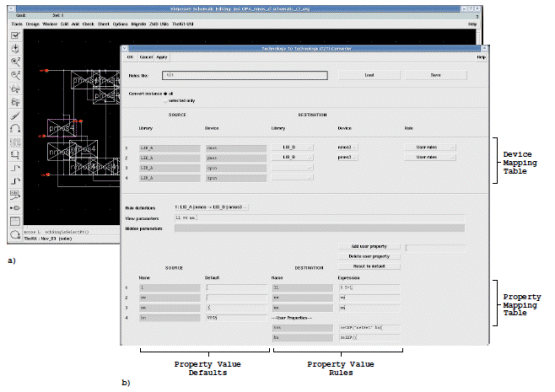
Task: Open the Migrate menu
Action: tap(138, 24)
